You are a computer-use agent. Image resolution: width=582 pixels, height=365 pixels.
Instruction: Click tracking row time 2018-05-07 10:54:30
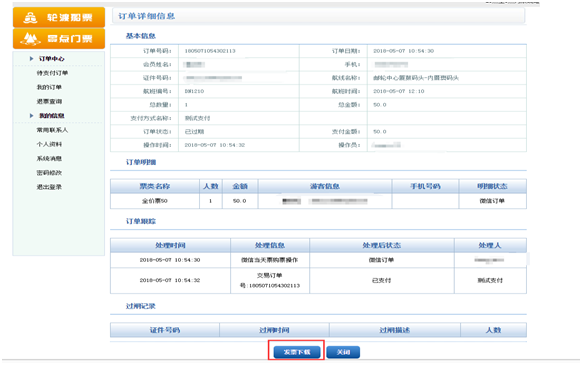(x=170, y=260)
